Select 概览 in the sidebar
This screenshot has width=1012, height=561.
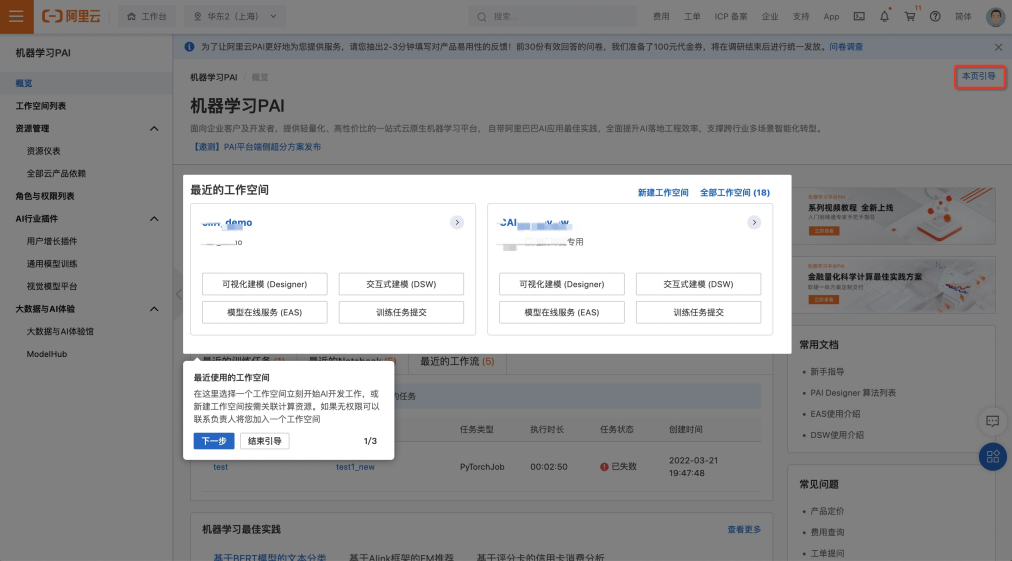(x=86, y=83)
